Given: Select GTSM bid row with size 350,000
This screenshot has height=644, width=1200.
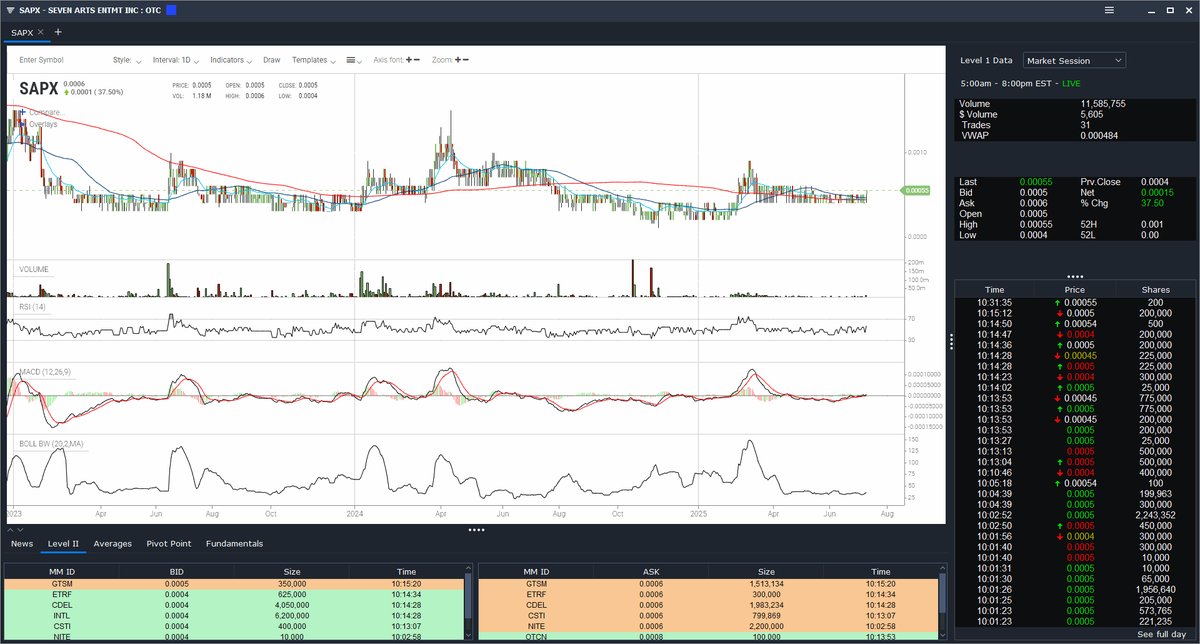Looking at the screenshot, I should click(x=235, y=582).
